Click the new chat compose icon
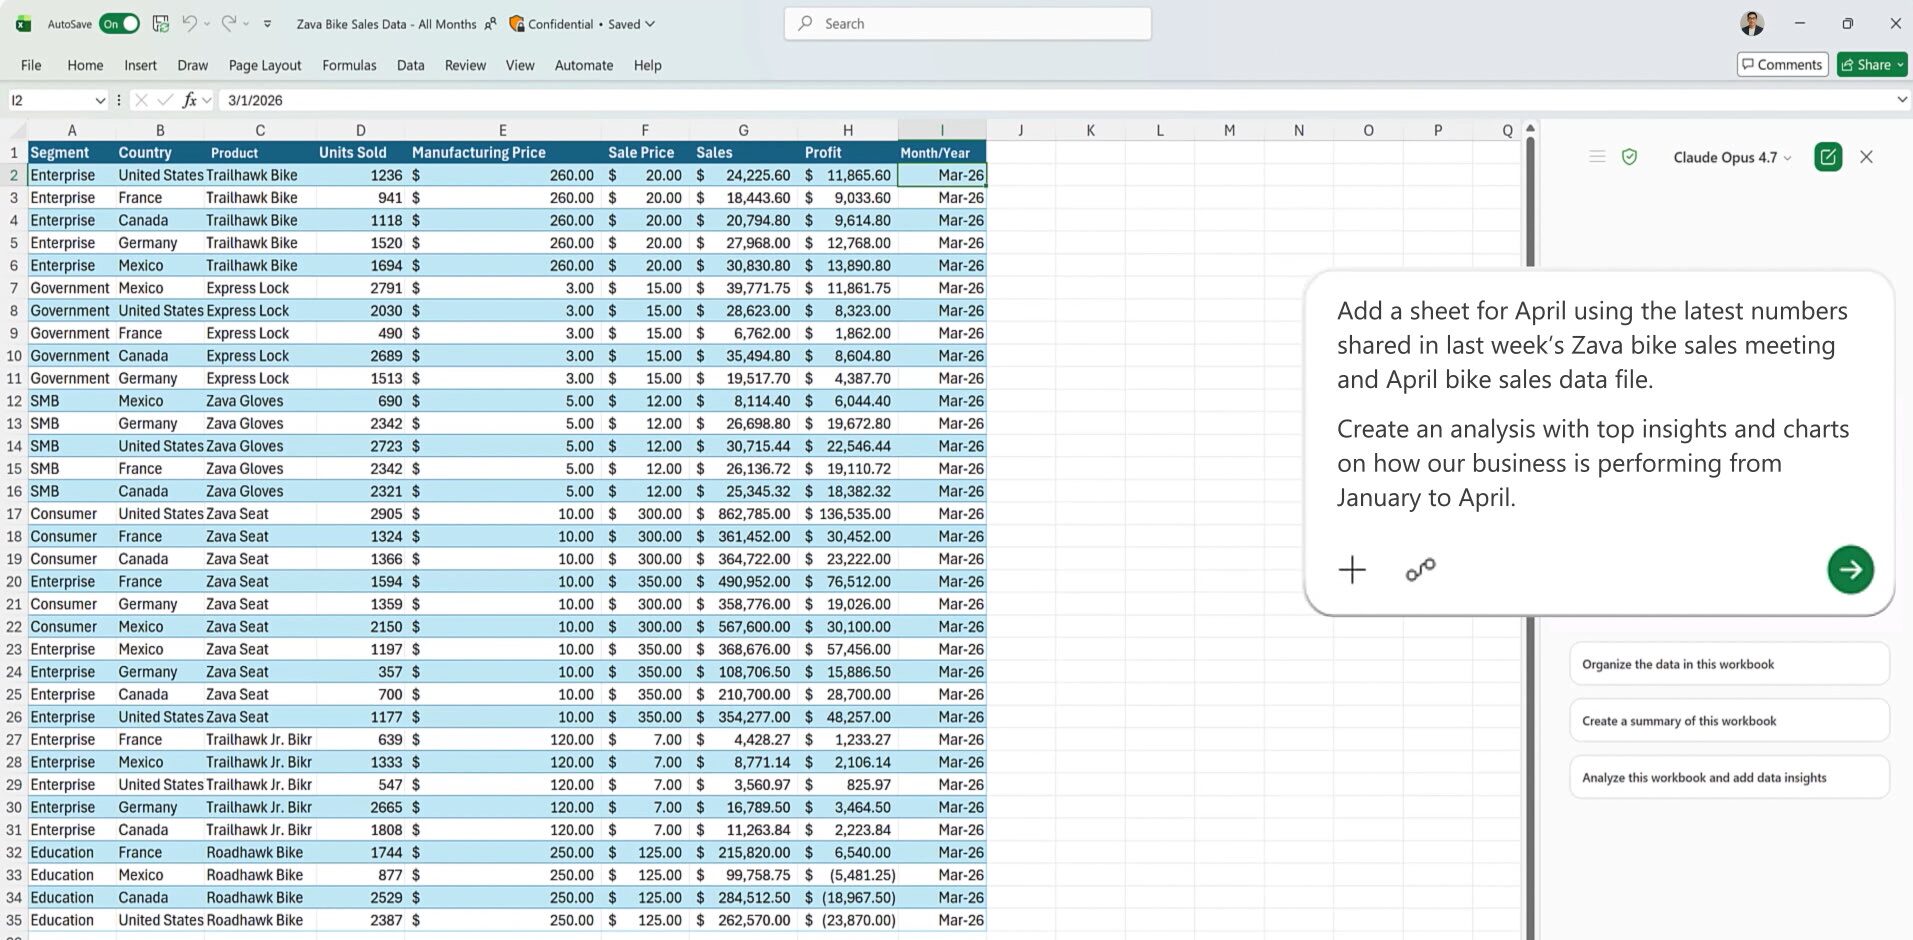This screenshot has height=940, width=1913. [1828, 157]
